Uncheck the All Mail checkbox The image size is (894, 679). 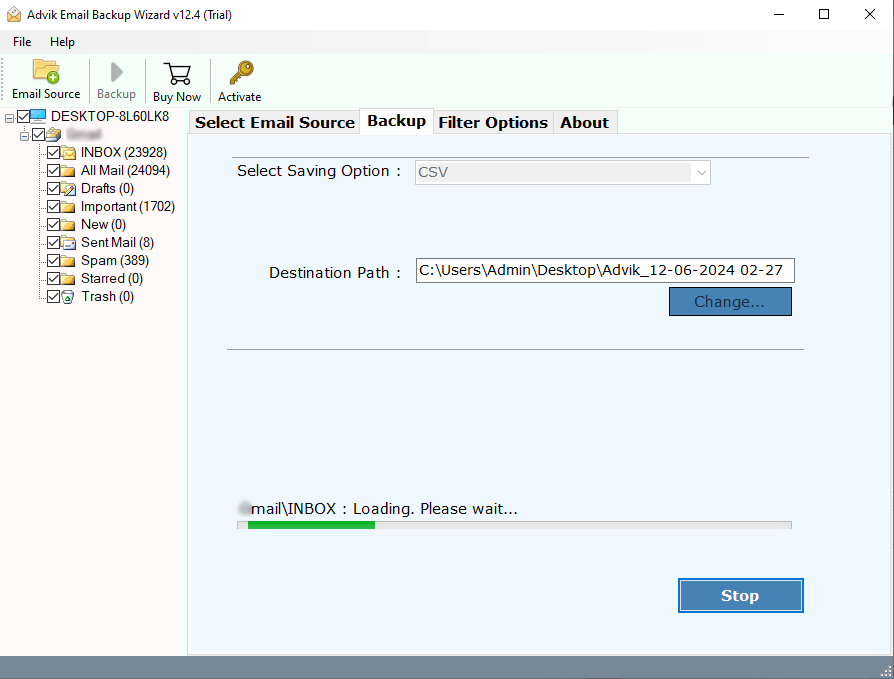pos(54,170)
